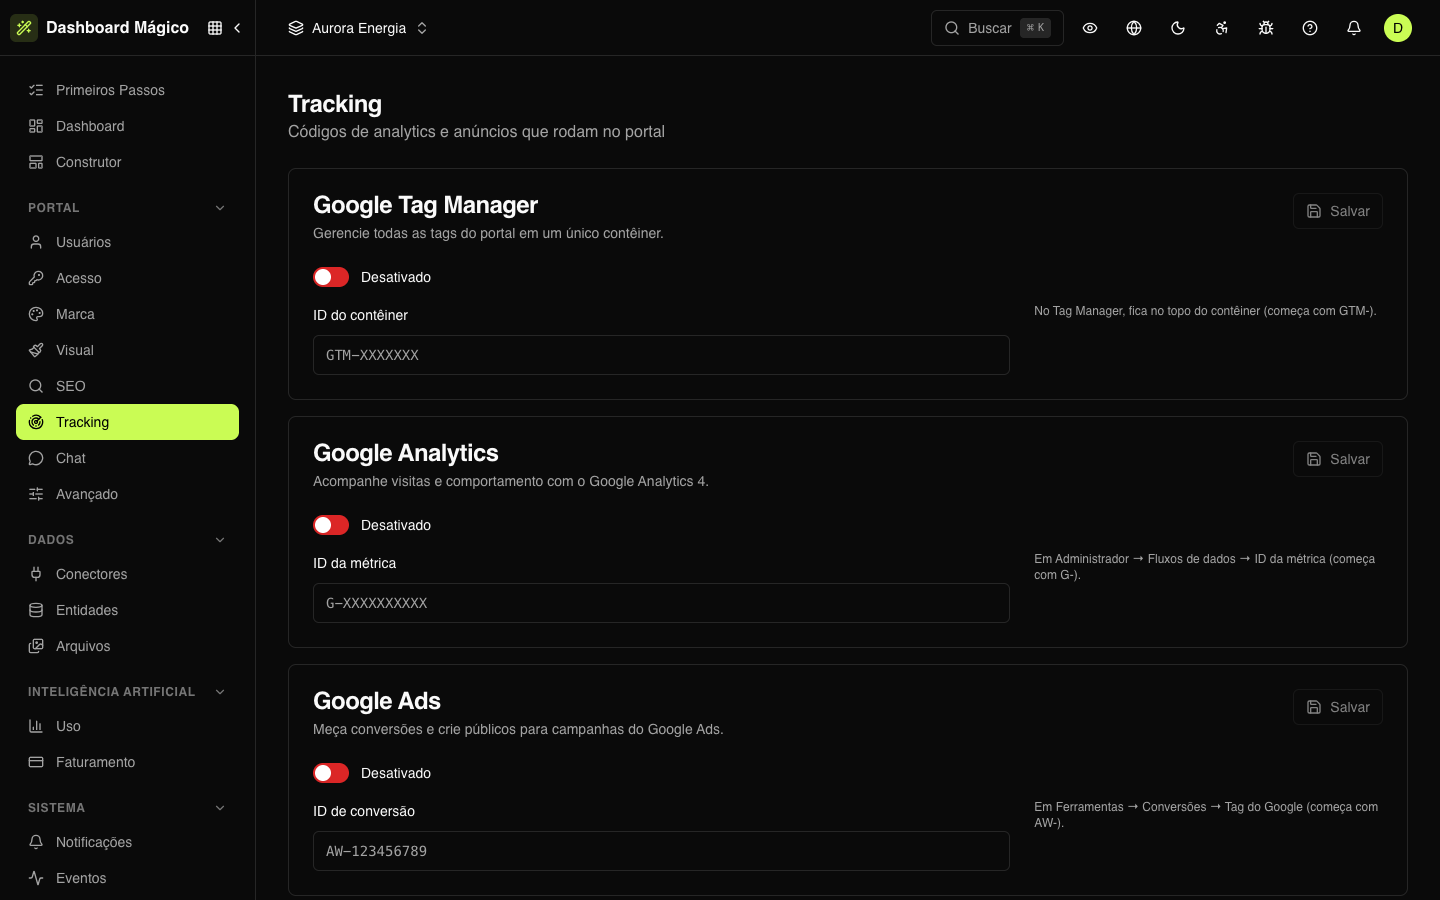Click the SEO magnifier icon
The image size is (1440, 900).
[x=36, y=386]
